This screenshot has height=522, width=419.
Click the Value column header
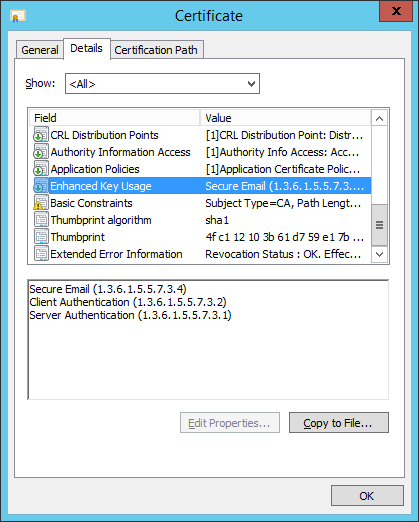tap(285, 118)
